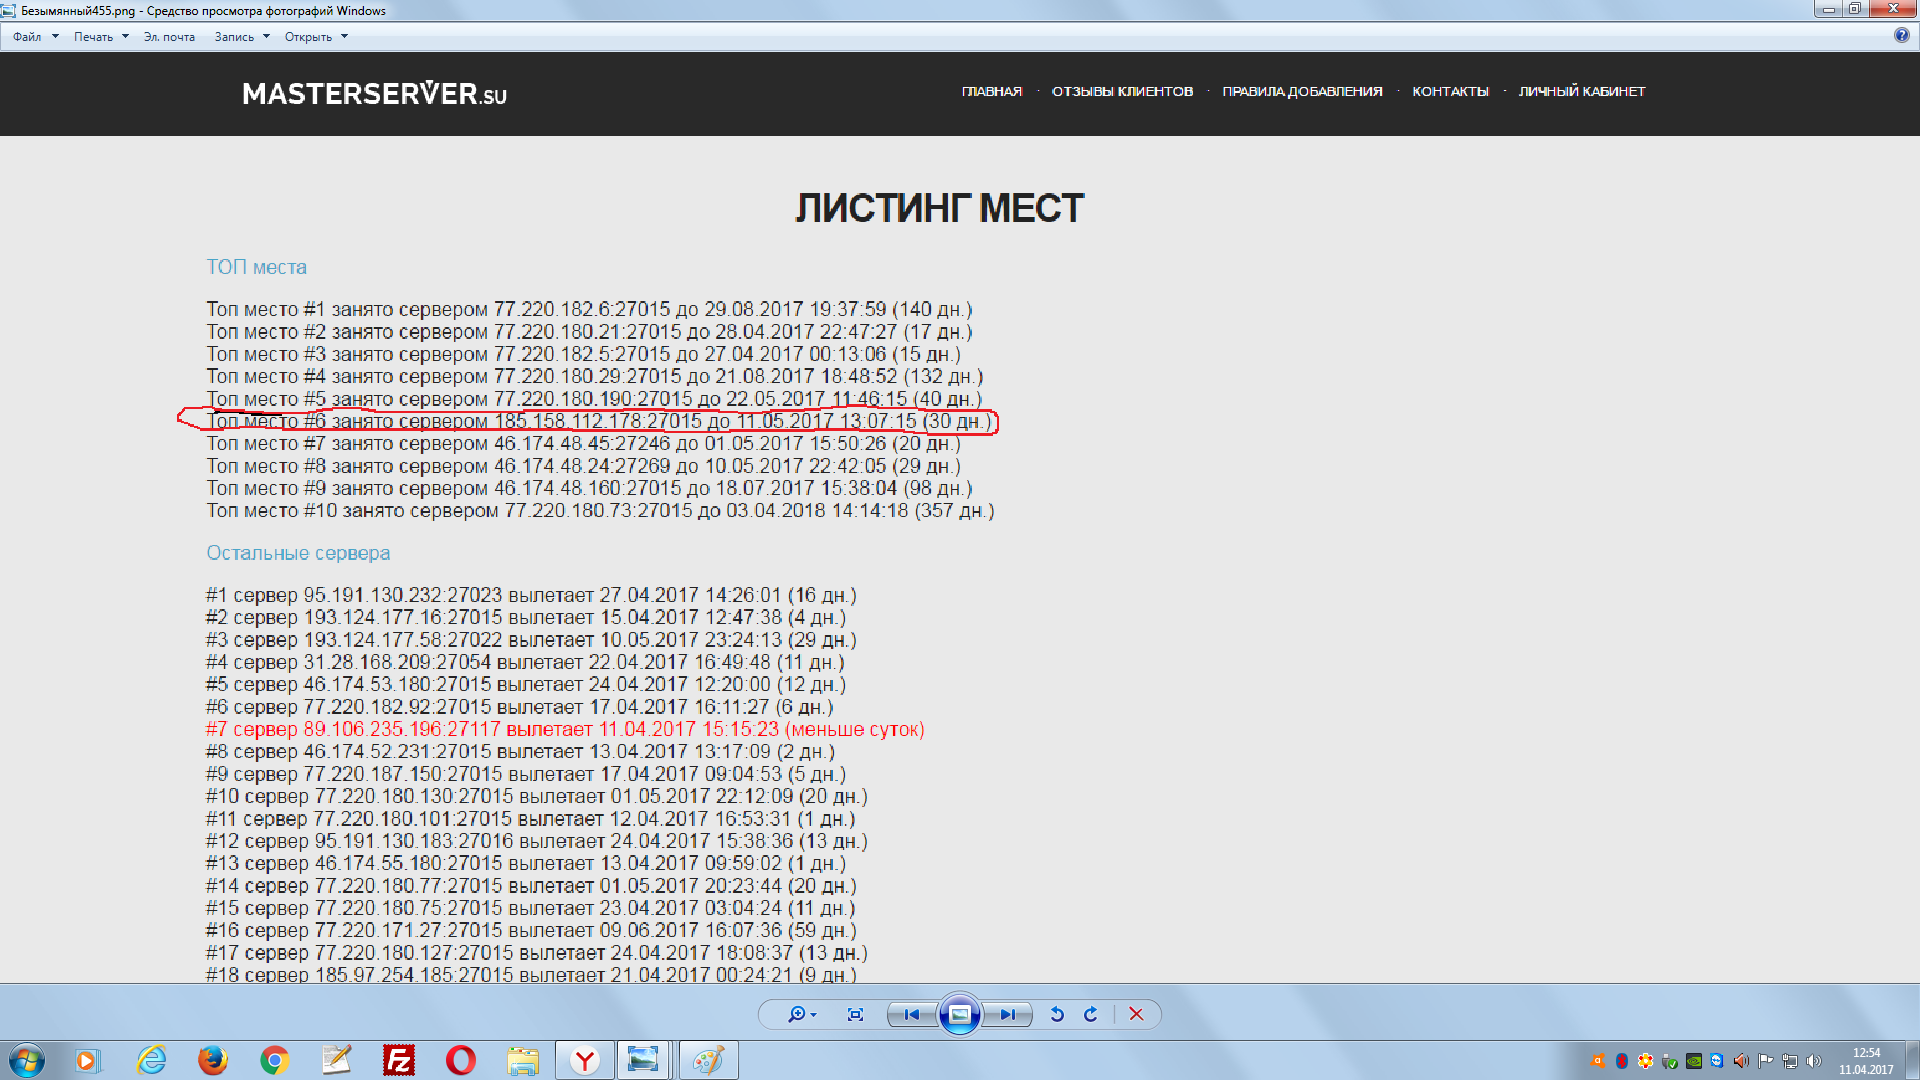Launch Internet Explorer from taskbar
Viewport: 1920px width, 1080px height.
coord(151,1060)
